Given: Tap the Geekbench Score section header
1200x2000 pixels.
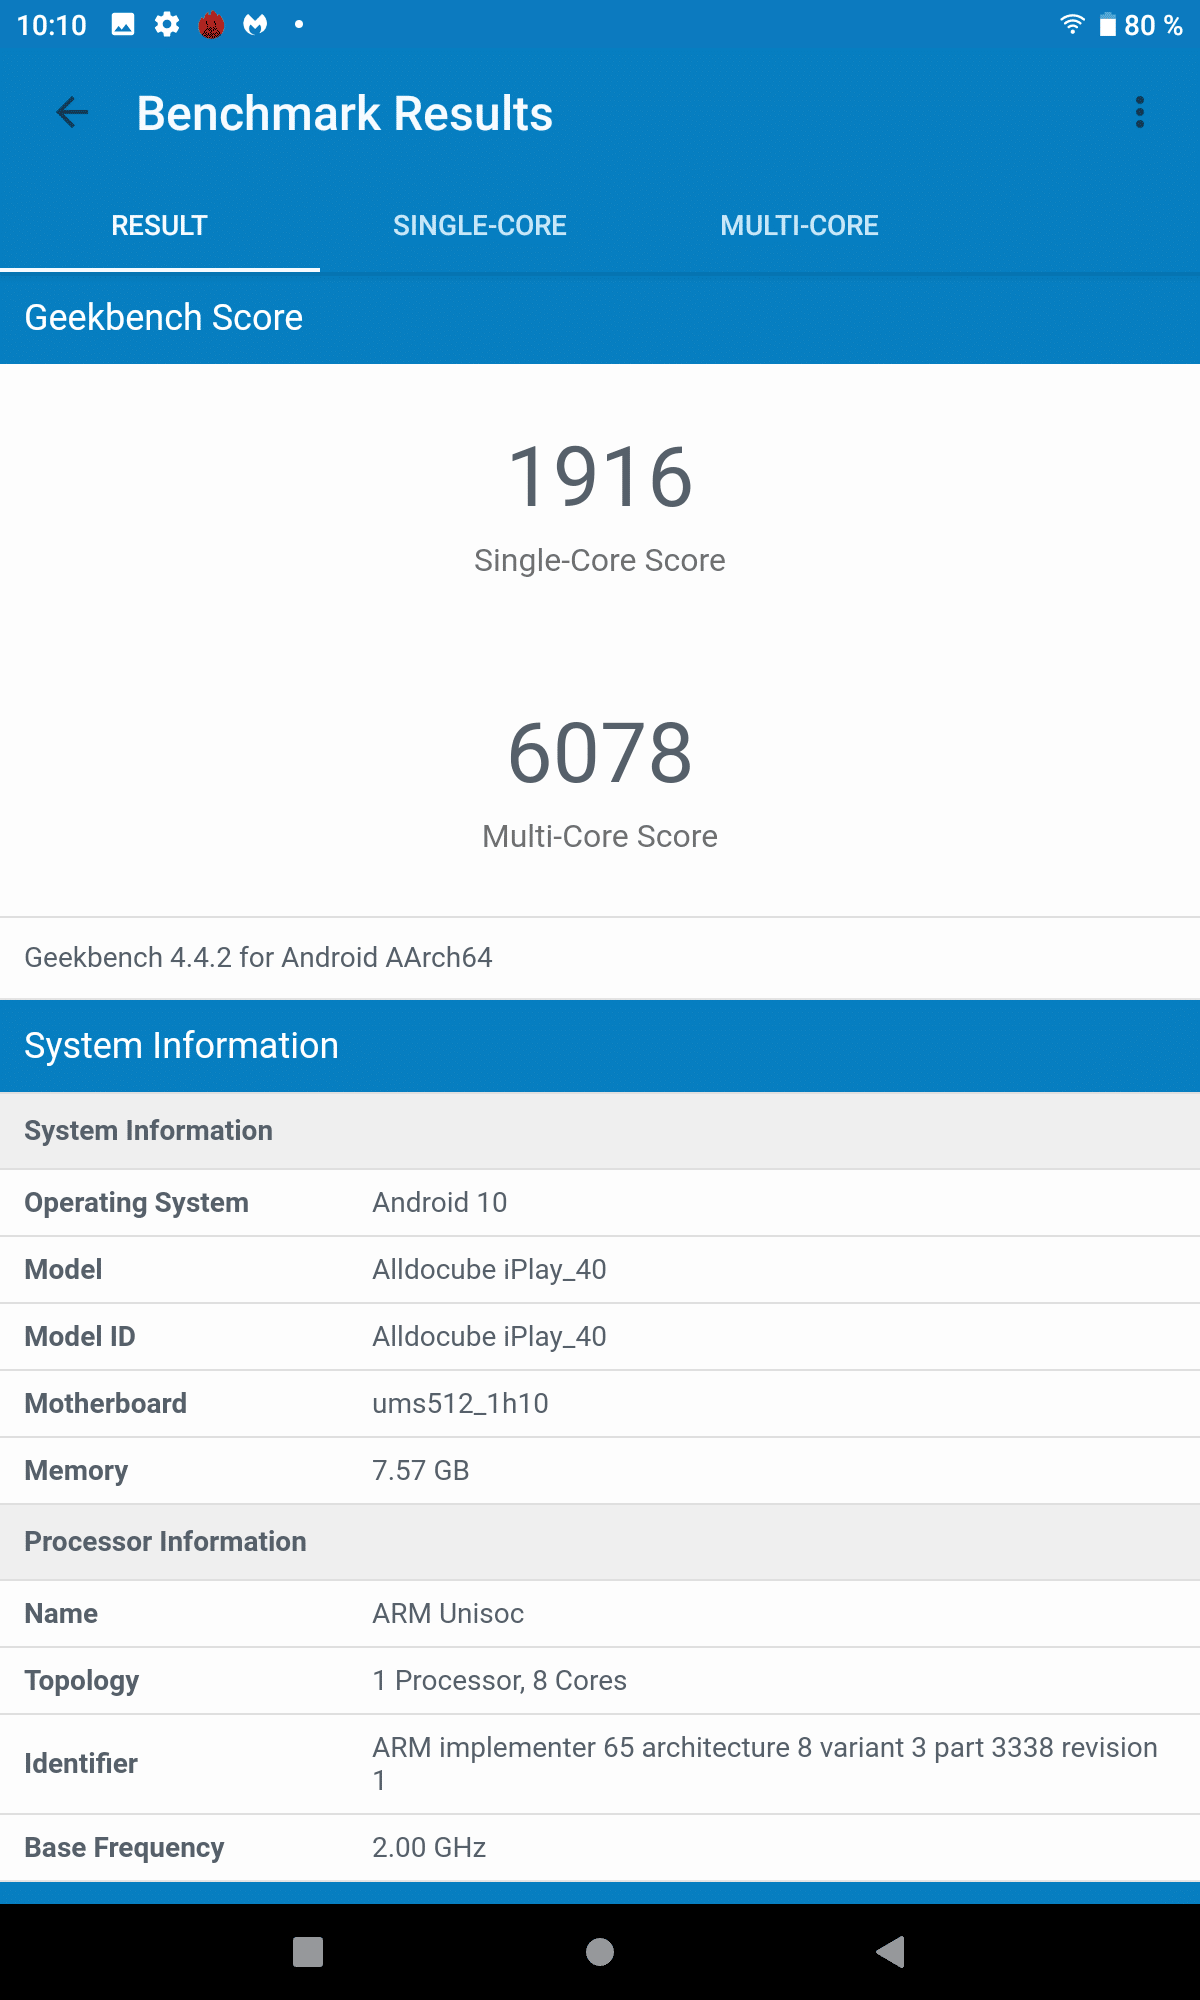Looking at the screenshot, I should [600, 318].
